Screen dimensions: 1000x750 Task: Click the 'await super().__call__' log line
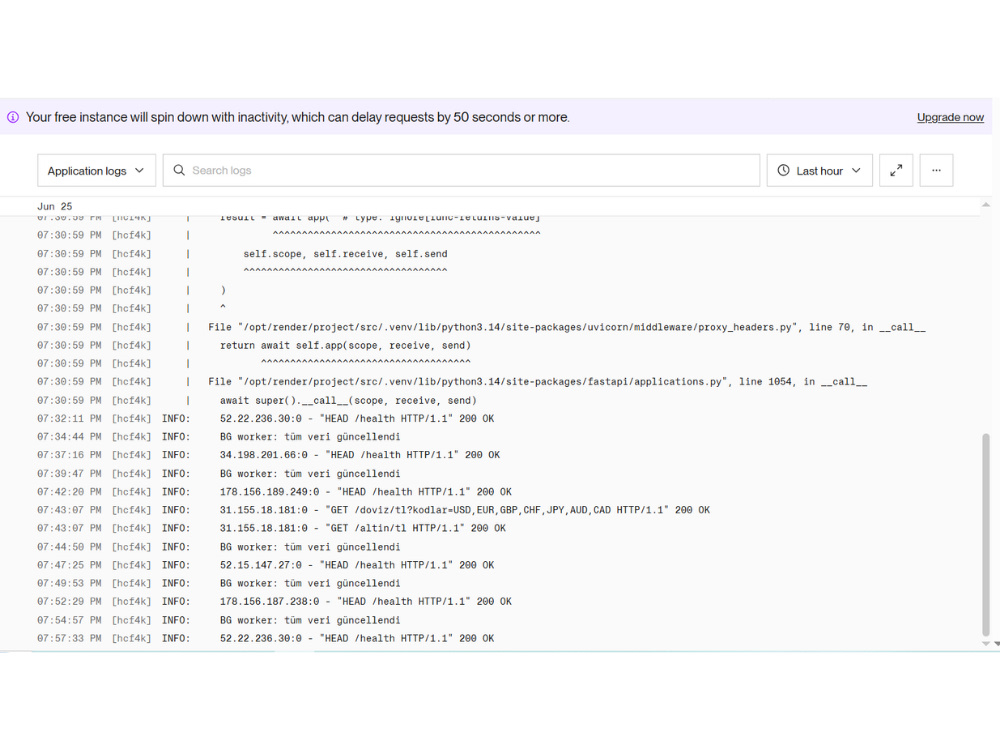click(256, 401)
